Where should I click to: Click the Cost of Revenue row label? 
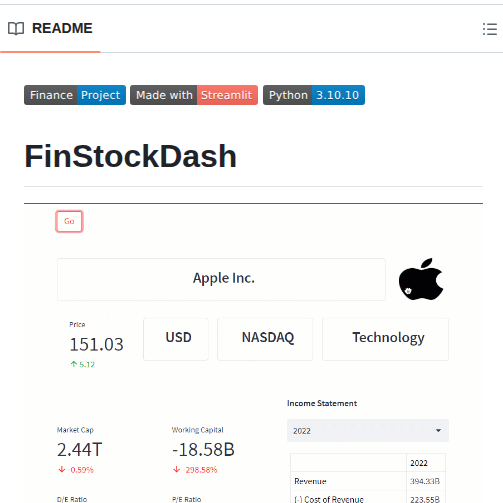tap(329, 499)
